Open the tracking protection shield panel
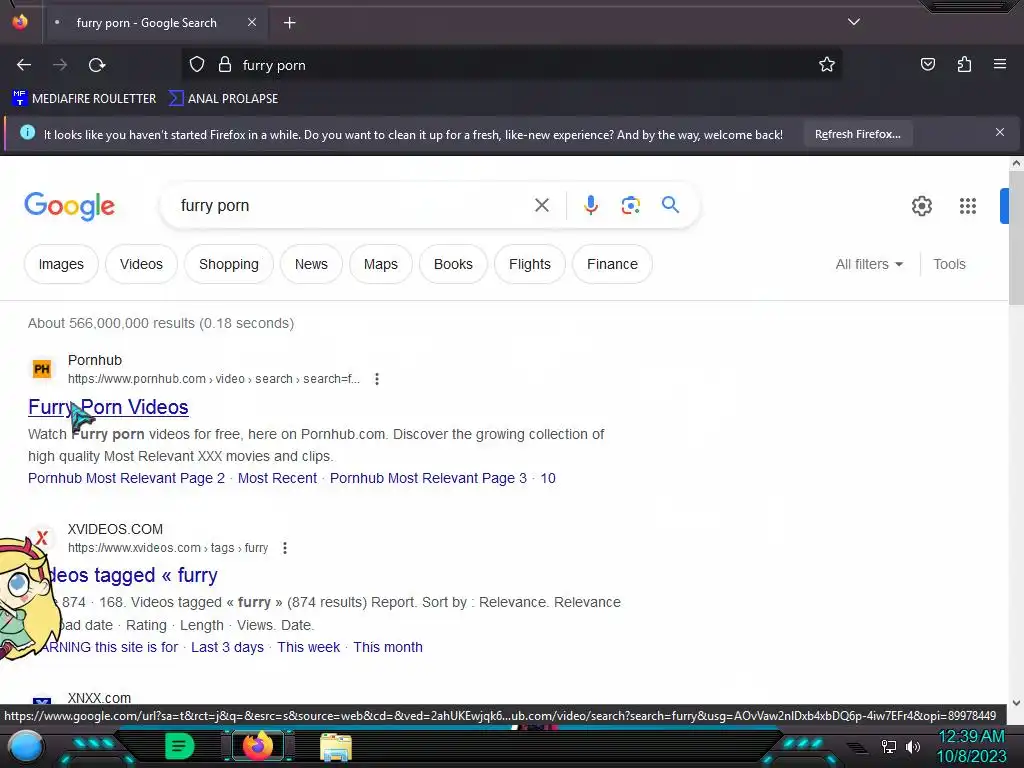 pyautogui.click(x=197, y=65)
